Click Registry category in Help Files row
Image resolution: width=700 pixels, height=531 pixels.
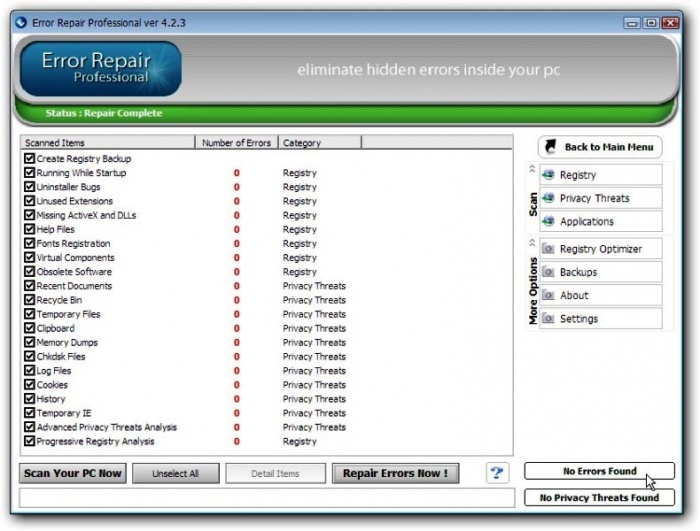coord(300,229)
